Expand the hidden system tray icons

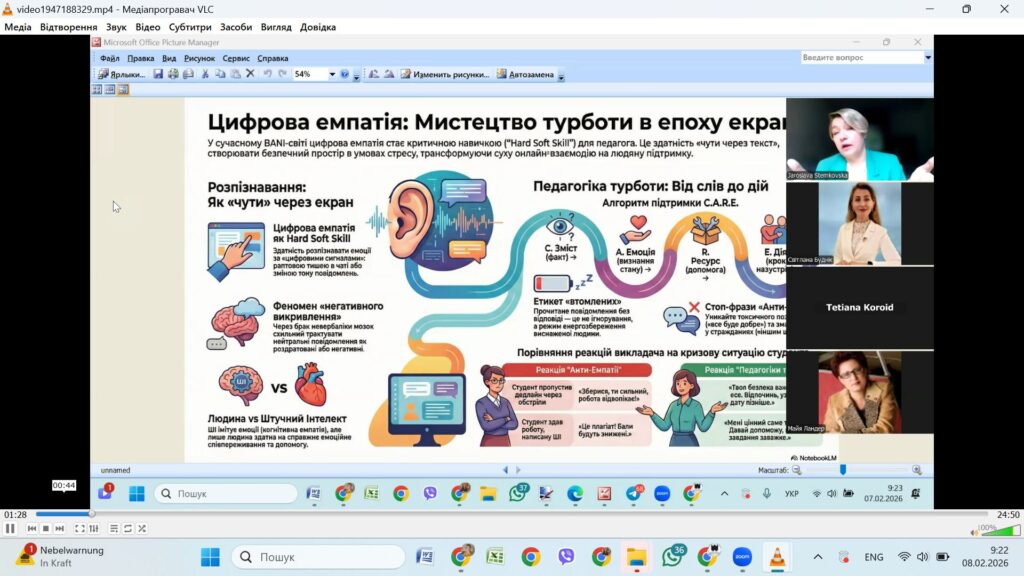(818, 557)
